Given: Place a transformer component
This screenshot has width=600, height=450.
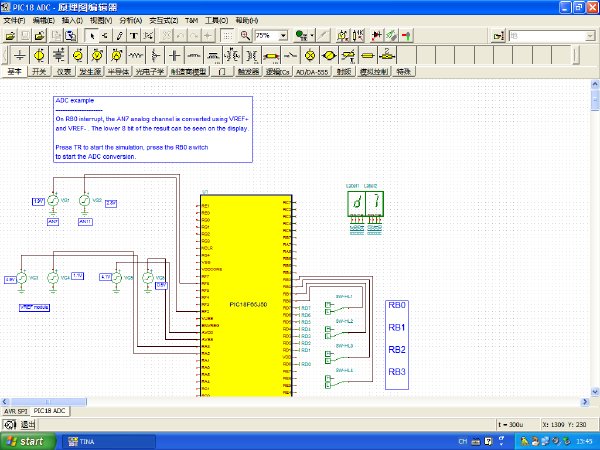Looking at the screenshot, I should coord(252,55).
